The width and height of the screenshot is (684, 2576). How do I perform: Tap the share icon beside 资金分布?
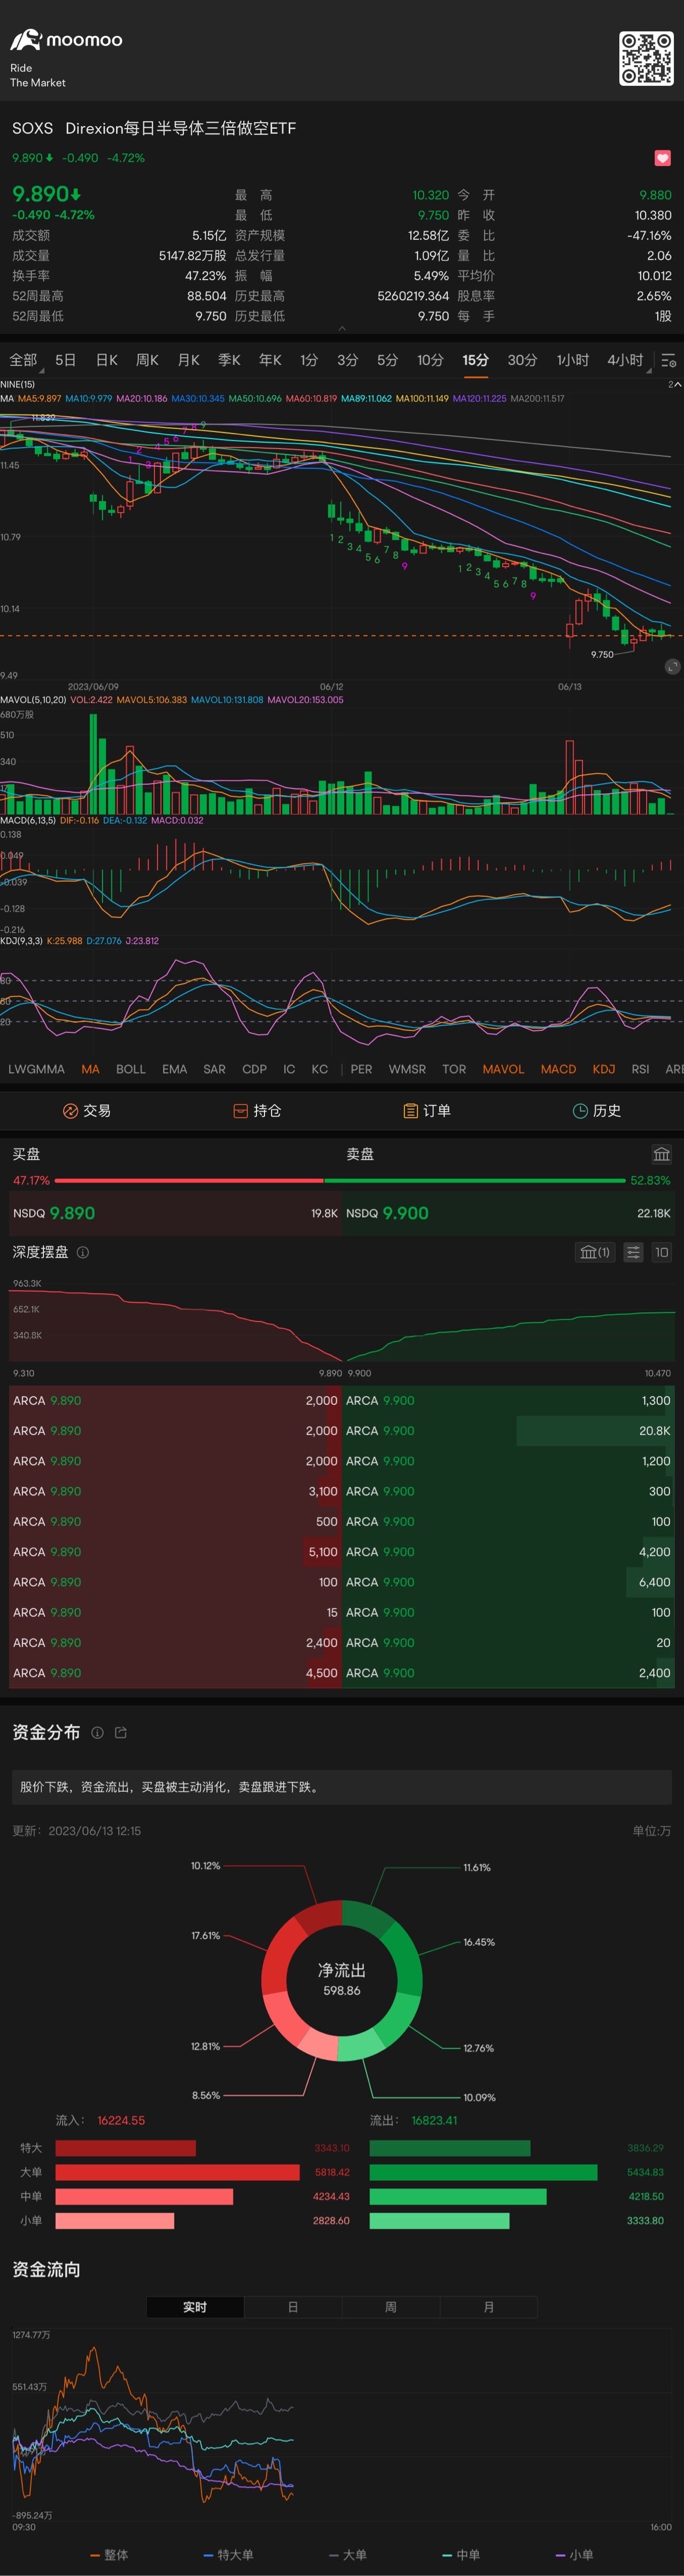121,1733
